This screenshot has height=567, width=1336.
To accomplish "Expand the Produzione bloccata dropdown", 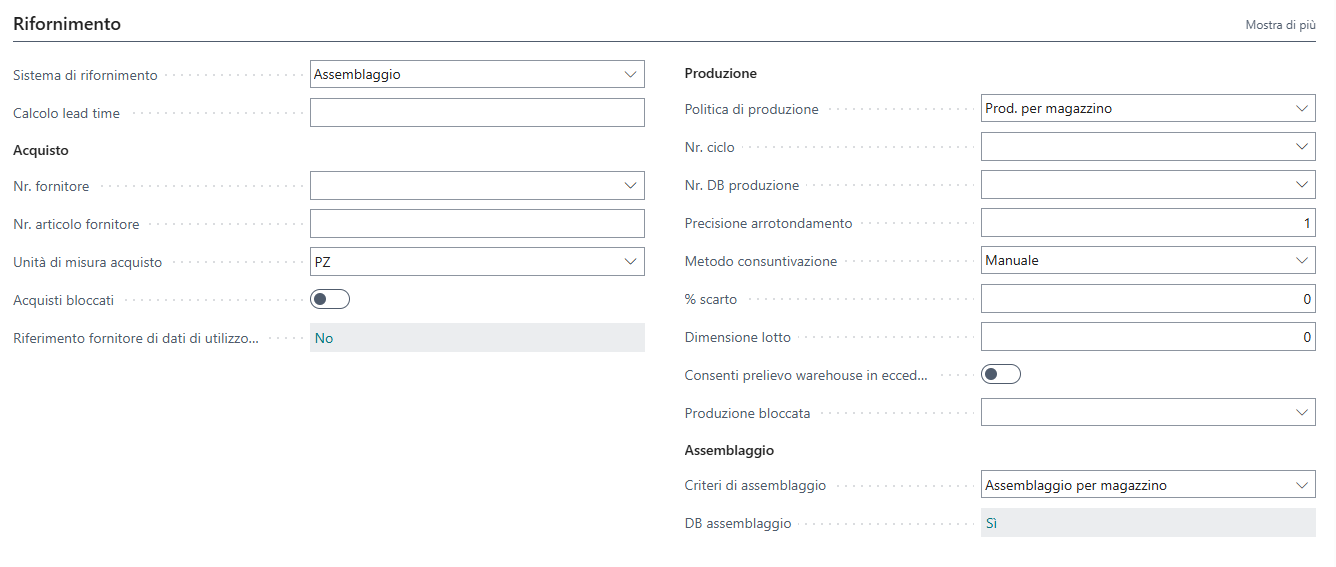I will [x=1147, y=412].
